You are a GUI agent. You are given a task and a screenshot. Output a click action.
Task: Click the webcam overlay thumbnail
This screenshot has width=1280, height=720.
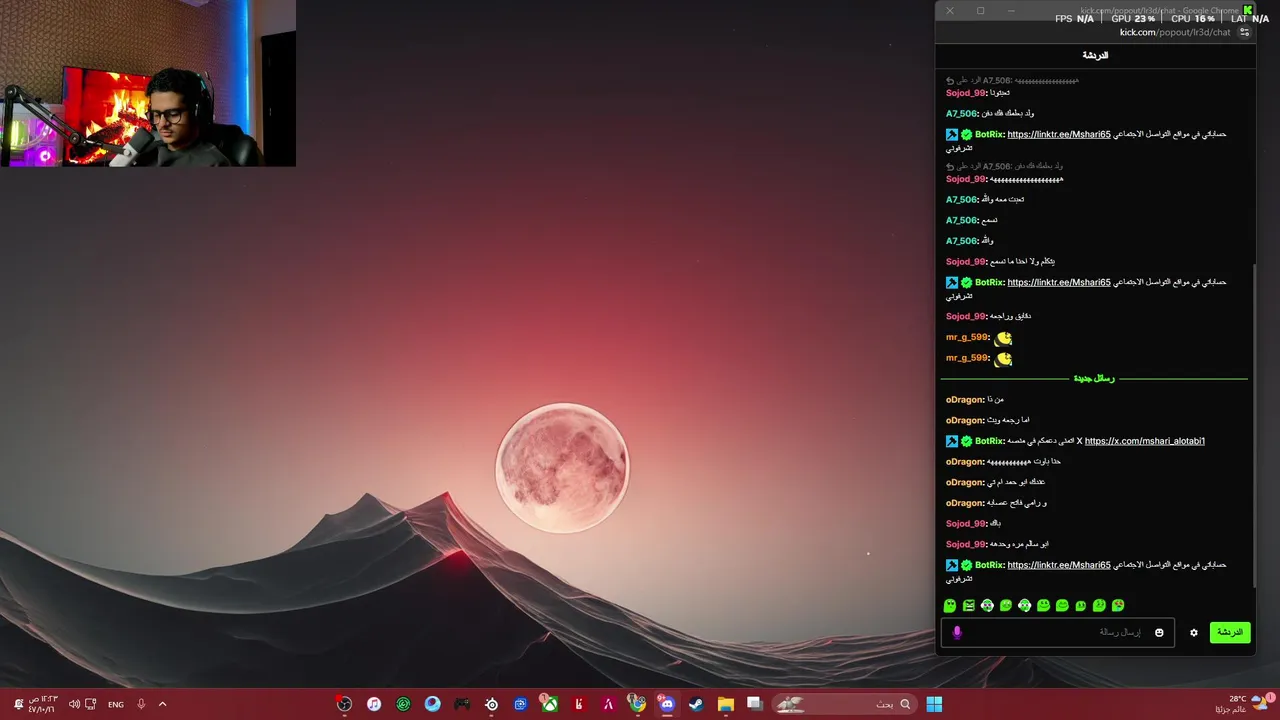148,83
